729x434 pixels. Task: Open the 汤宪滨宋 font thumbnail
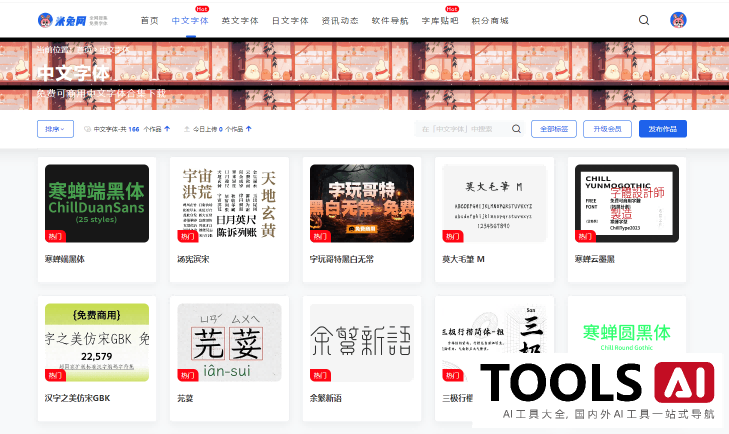tap(229, 203)
